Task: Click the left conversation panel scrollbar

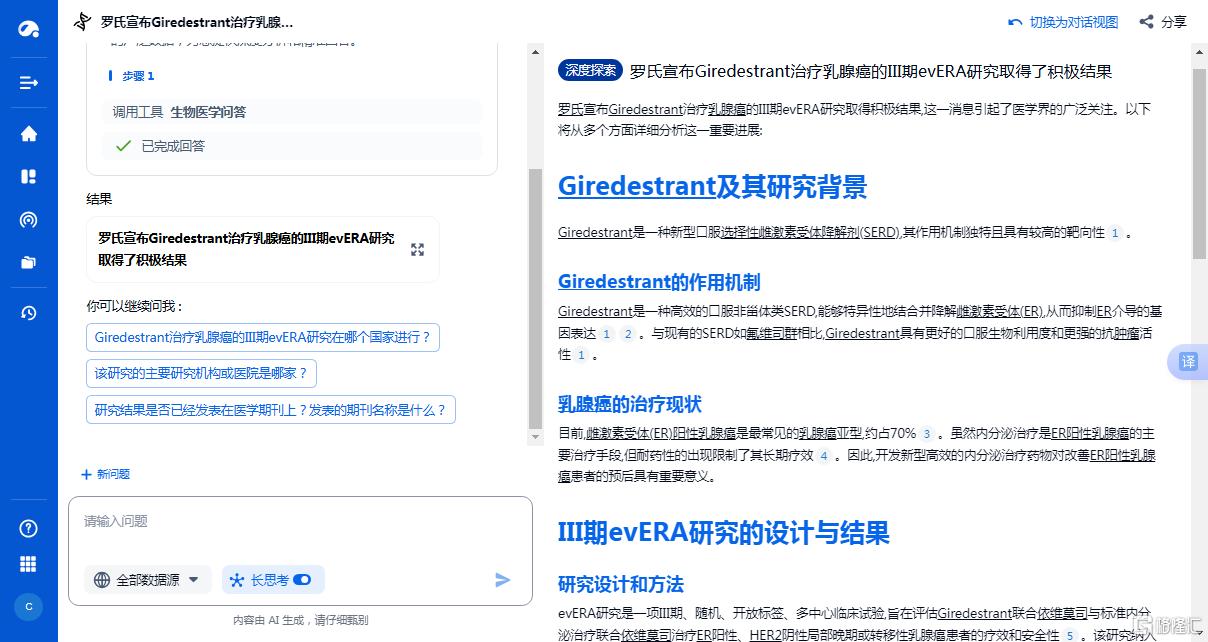Action: (533, 297)
